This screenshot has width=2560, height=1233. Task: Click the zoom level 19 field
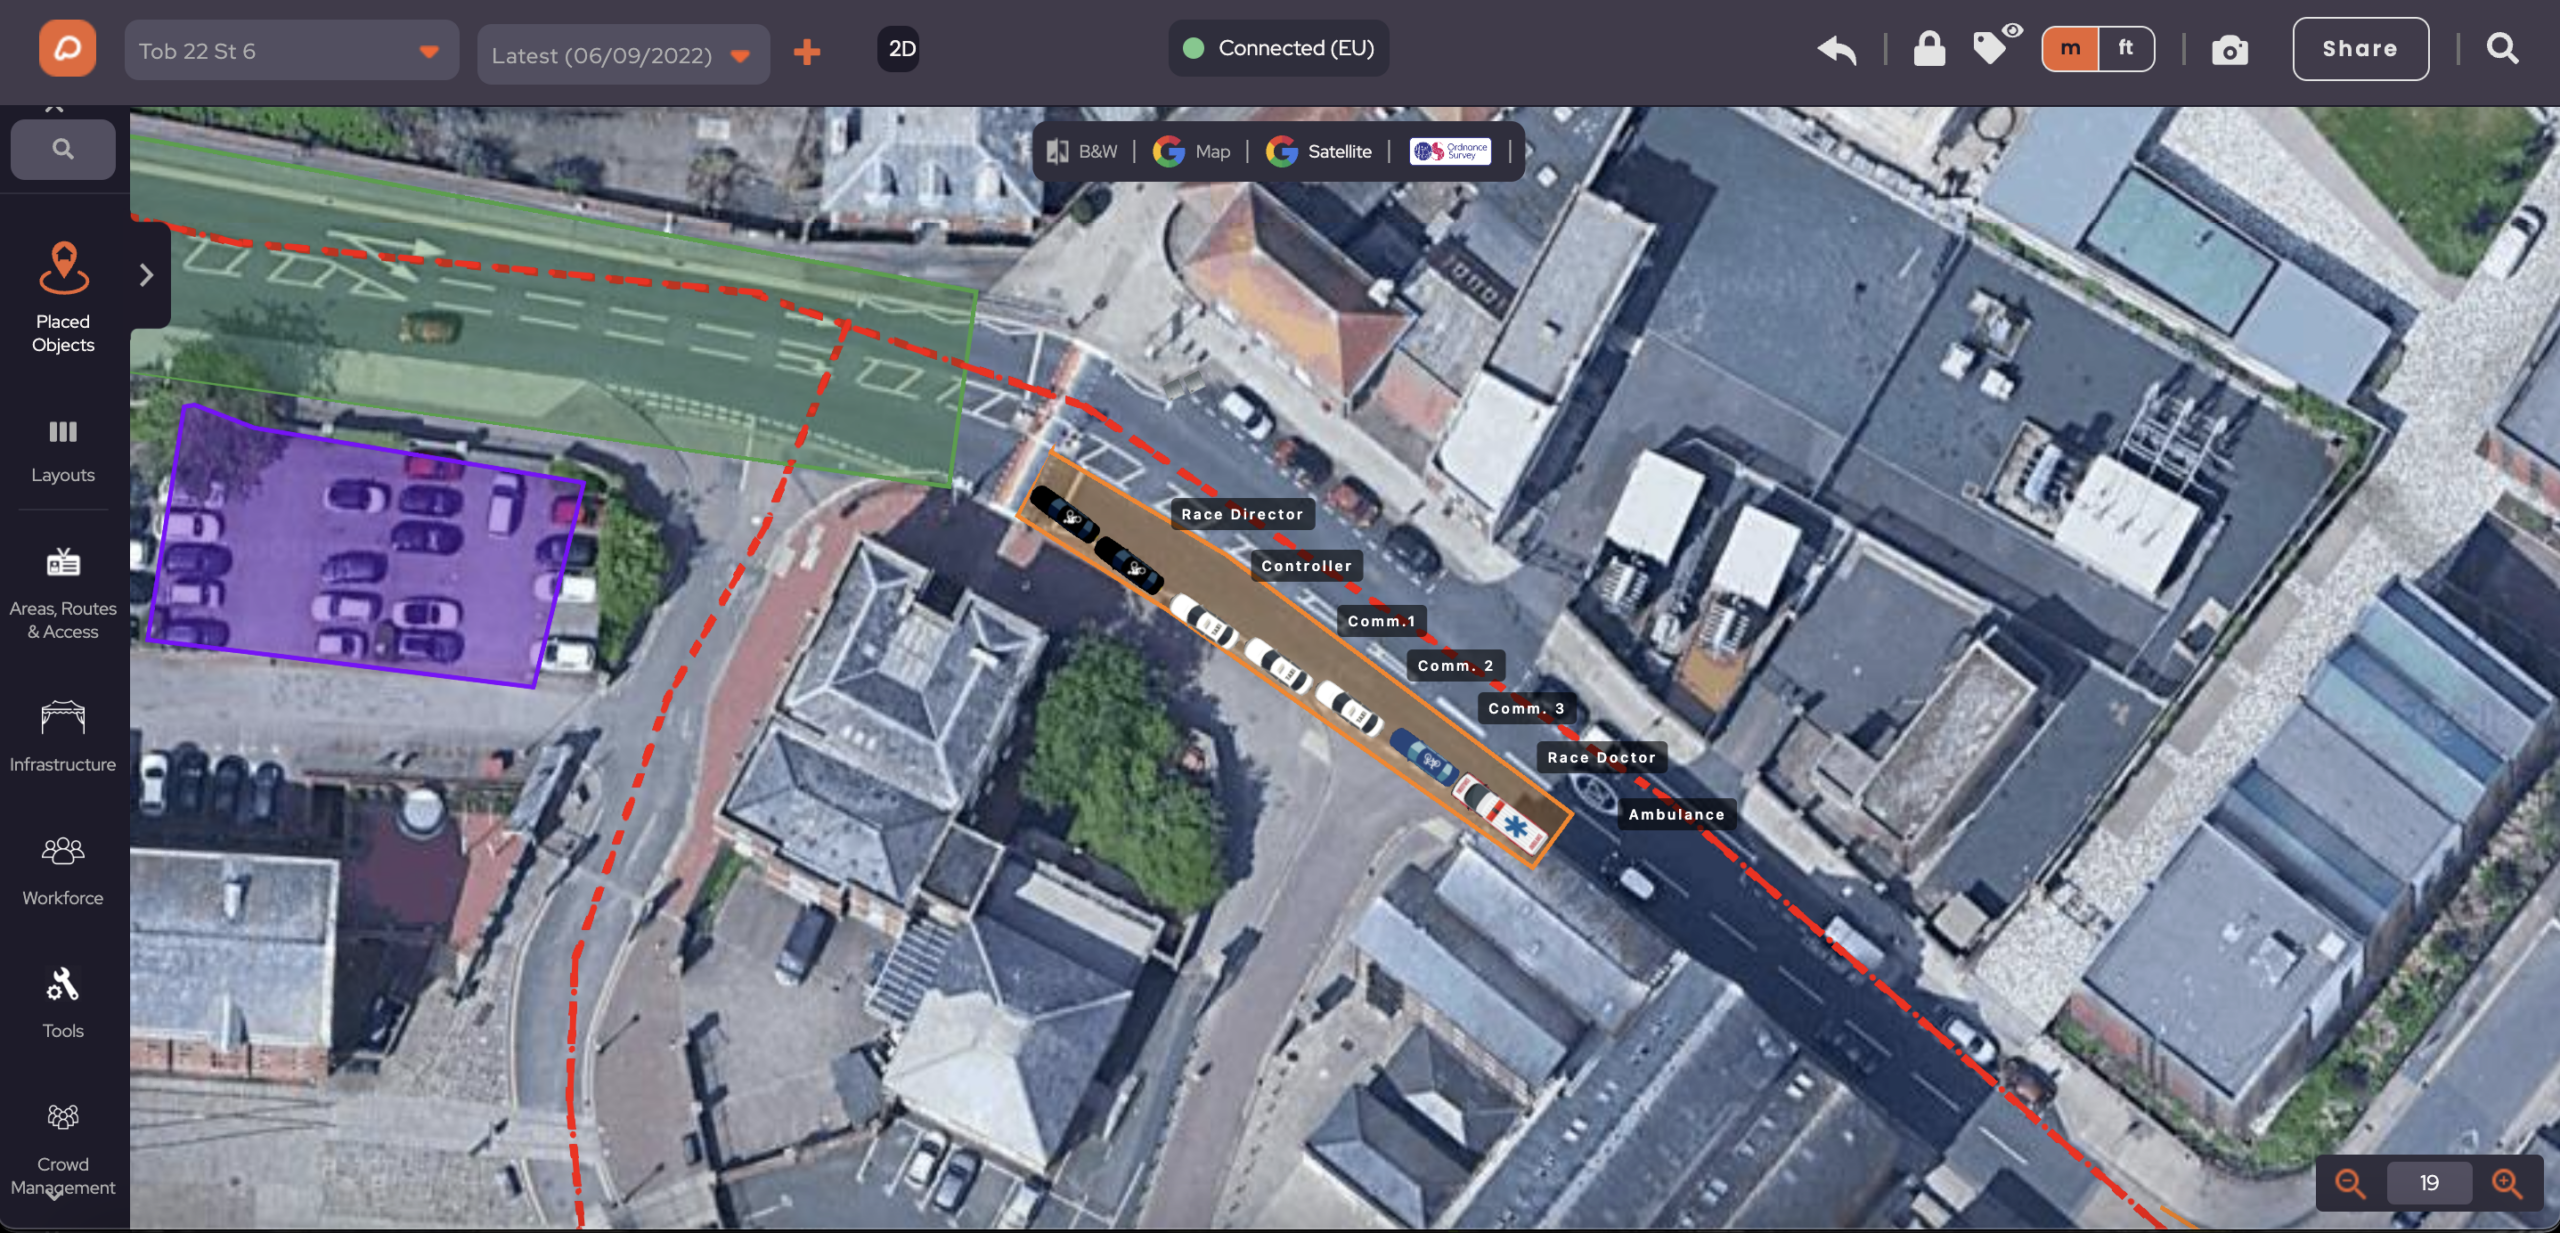(x=2429, y=1183)
